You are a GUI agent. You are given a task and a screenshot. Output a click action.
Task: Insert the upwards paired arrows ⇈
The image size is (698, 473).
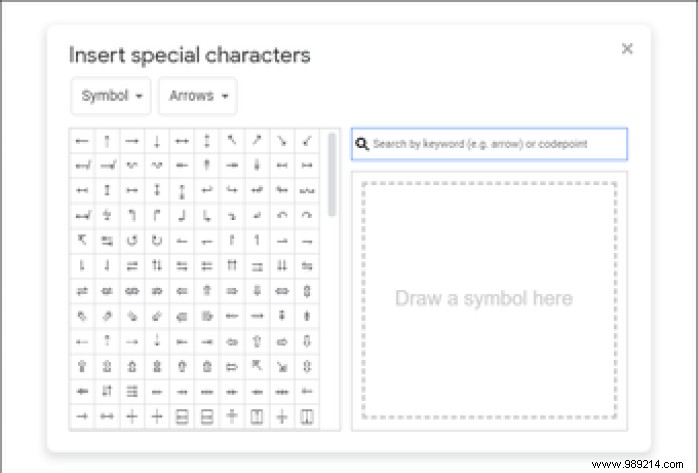coord(231,266)
